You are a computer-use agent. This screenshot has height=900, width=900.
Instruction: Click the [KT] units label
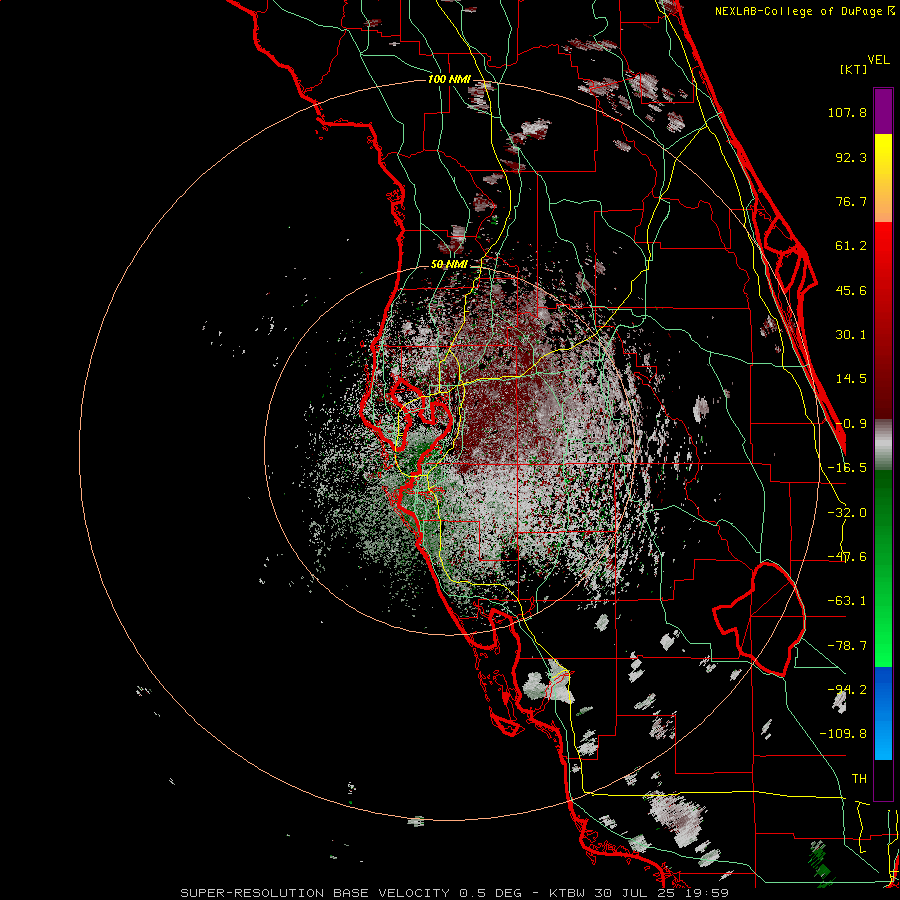[x=854, y=69]
